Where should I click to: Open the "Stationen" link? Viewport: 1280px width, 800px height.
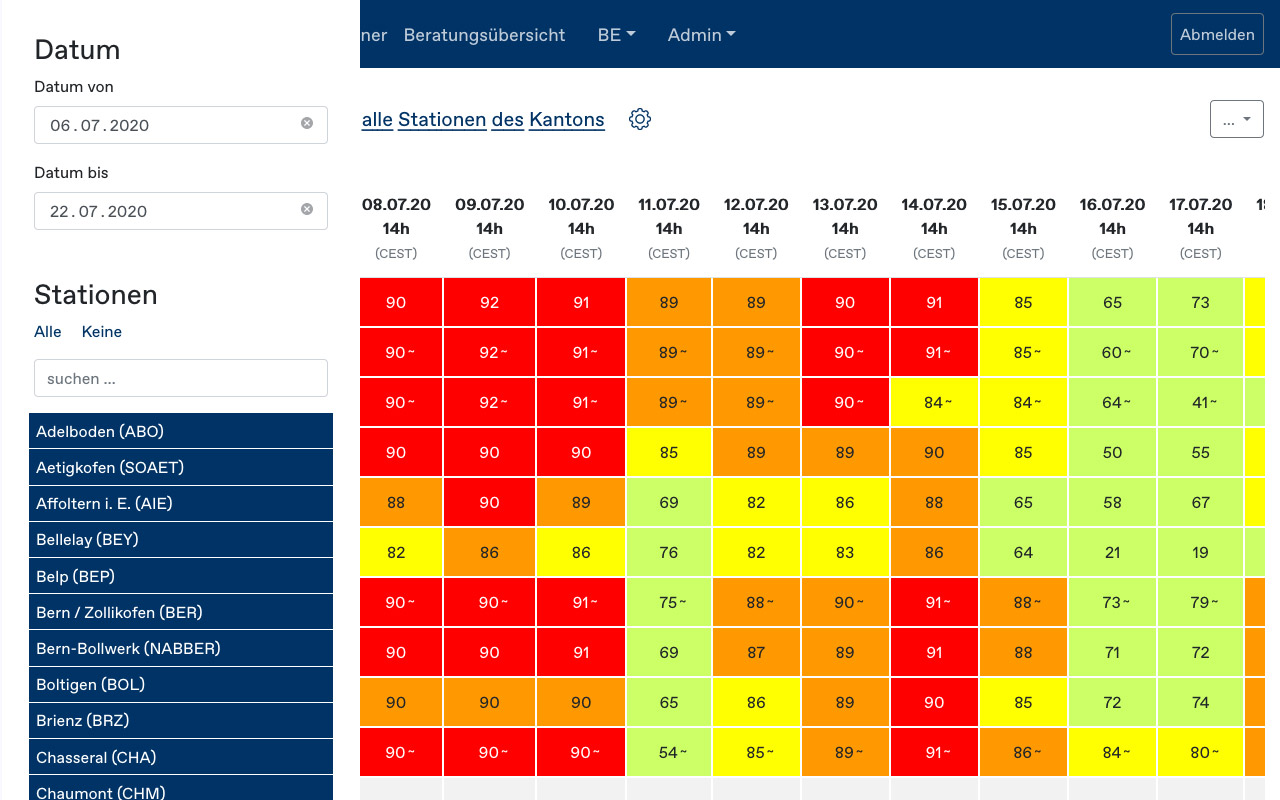[x=442, y=119]
